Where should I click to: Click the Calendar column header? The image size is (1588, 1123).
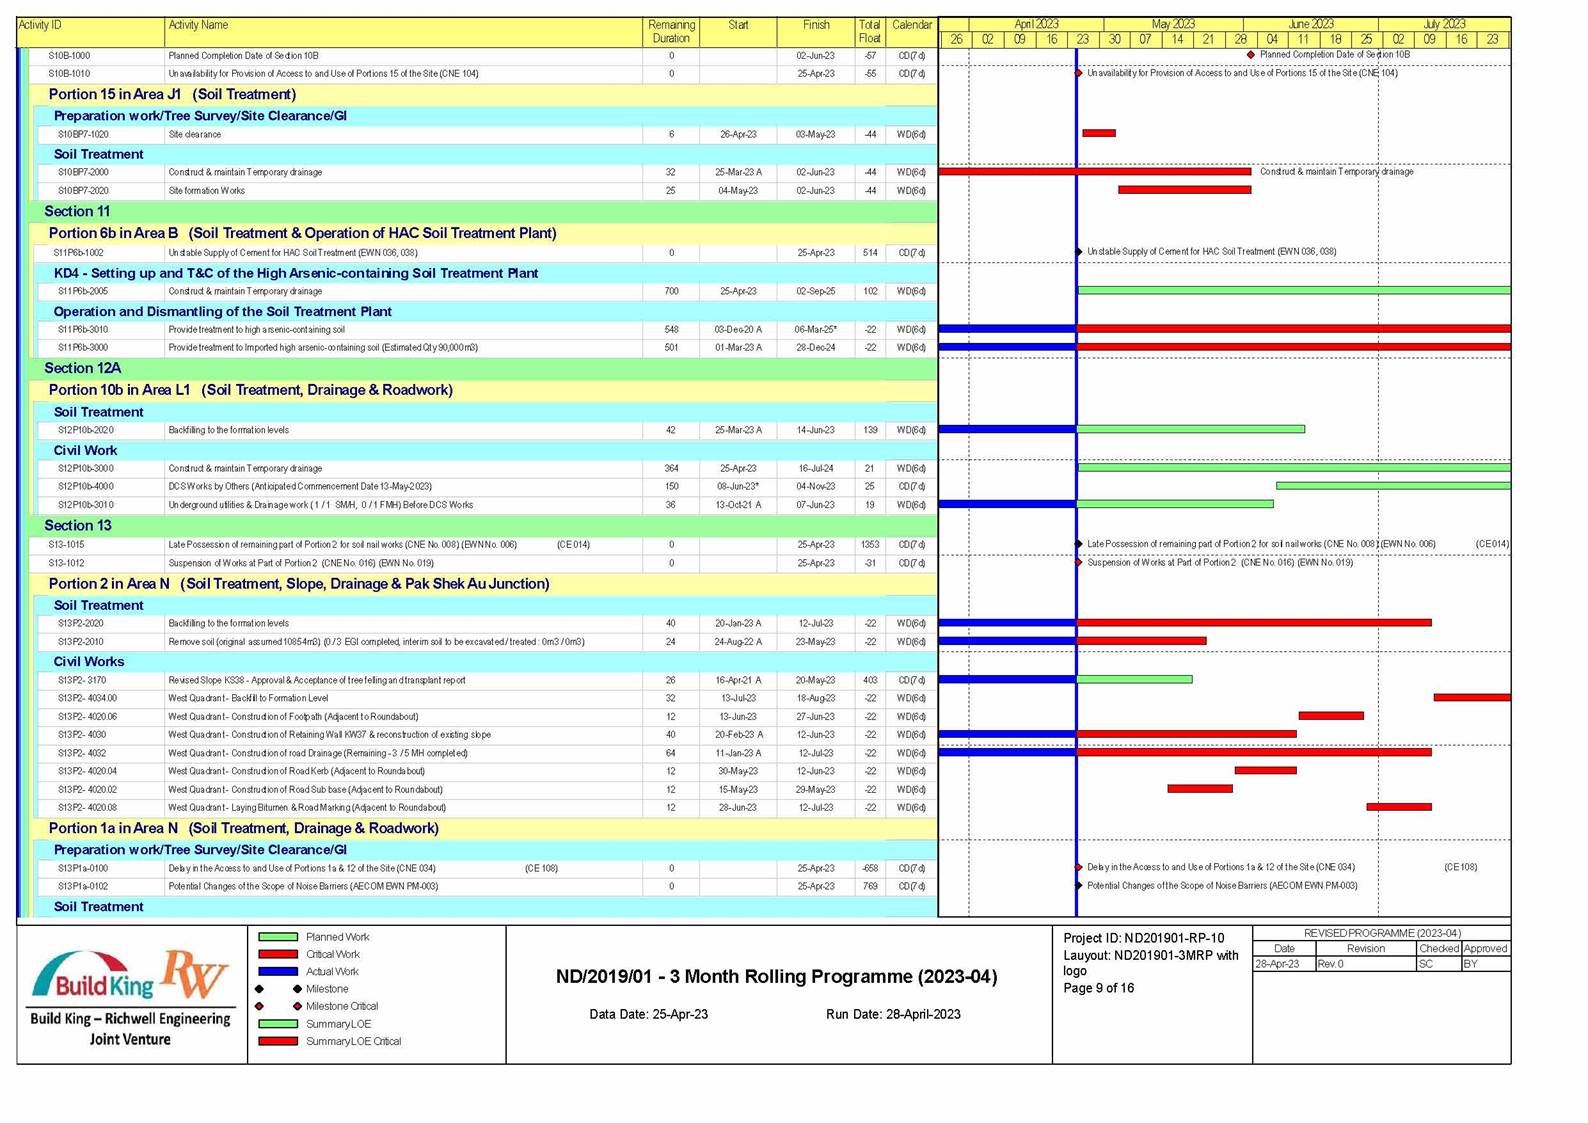point(912,31)
